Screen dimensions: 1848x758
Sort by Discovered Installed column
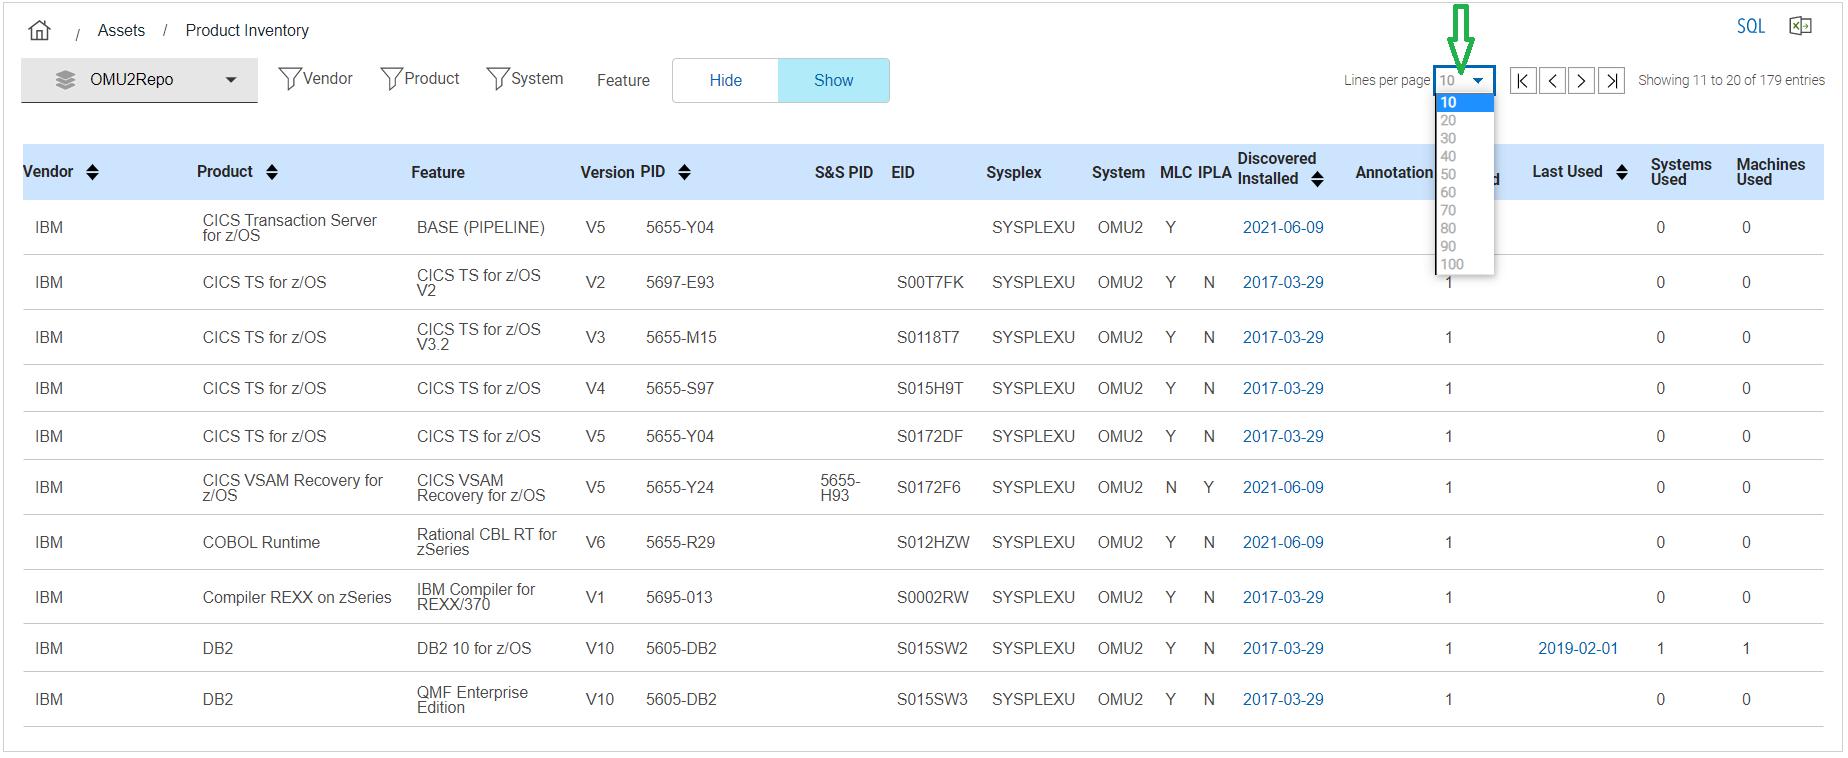click(x=1317, y=179)
